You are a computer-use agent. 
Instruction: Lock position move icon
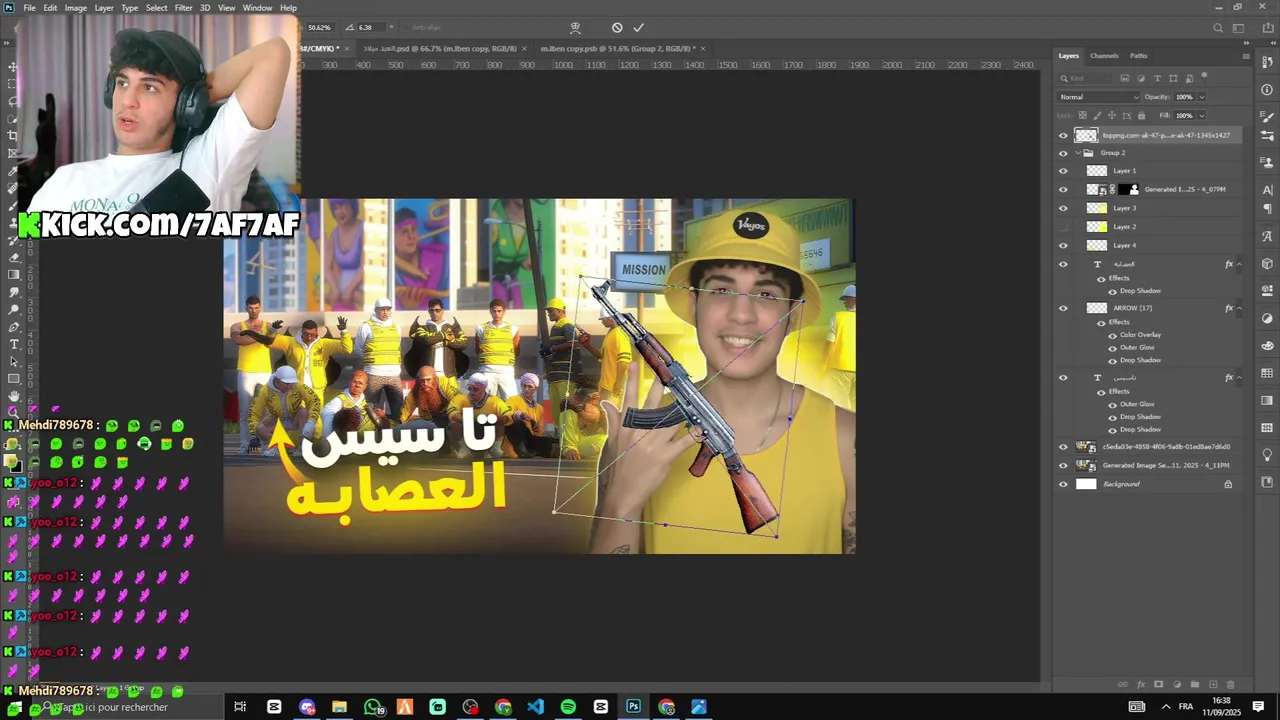pyautogui.click(x=1110, y=115)
